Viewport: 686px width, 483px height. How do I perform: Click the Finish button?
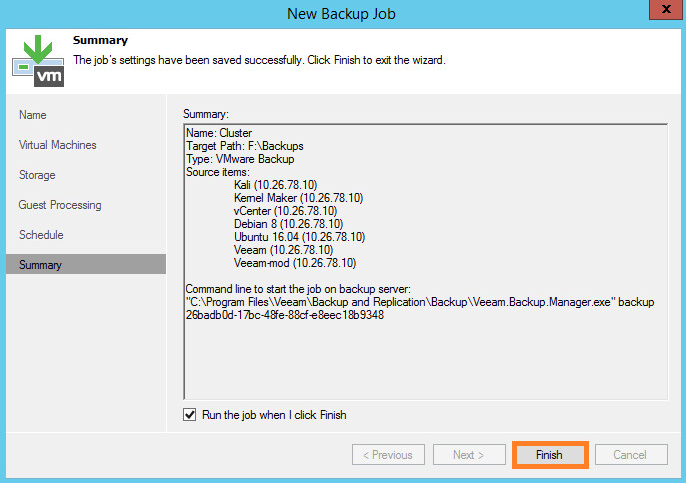[550, 455]
